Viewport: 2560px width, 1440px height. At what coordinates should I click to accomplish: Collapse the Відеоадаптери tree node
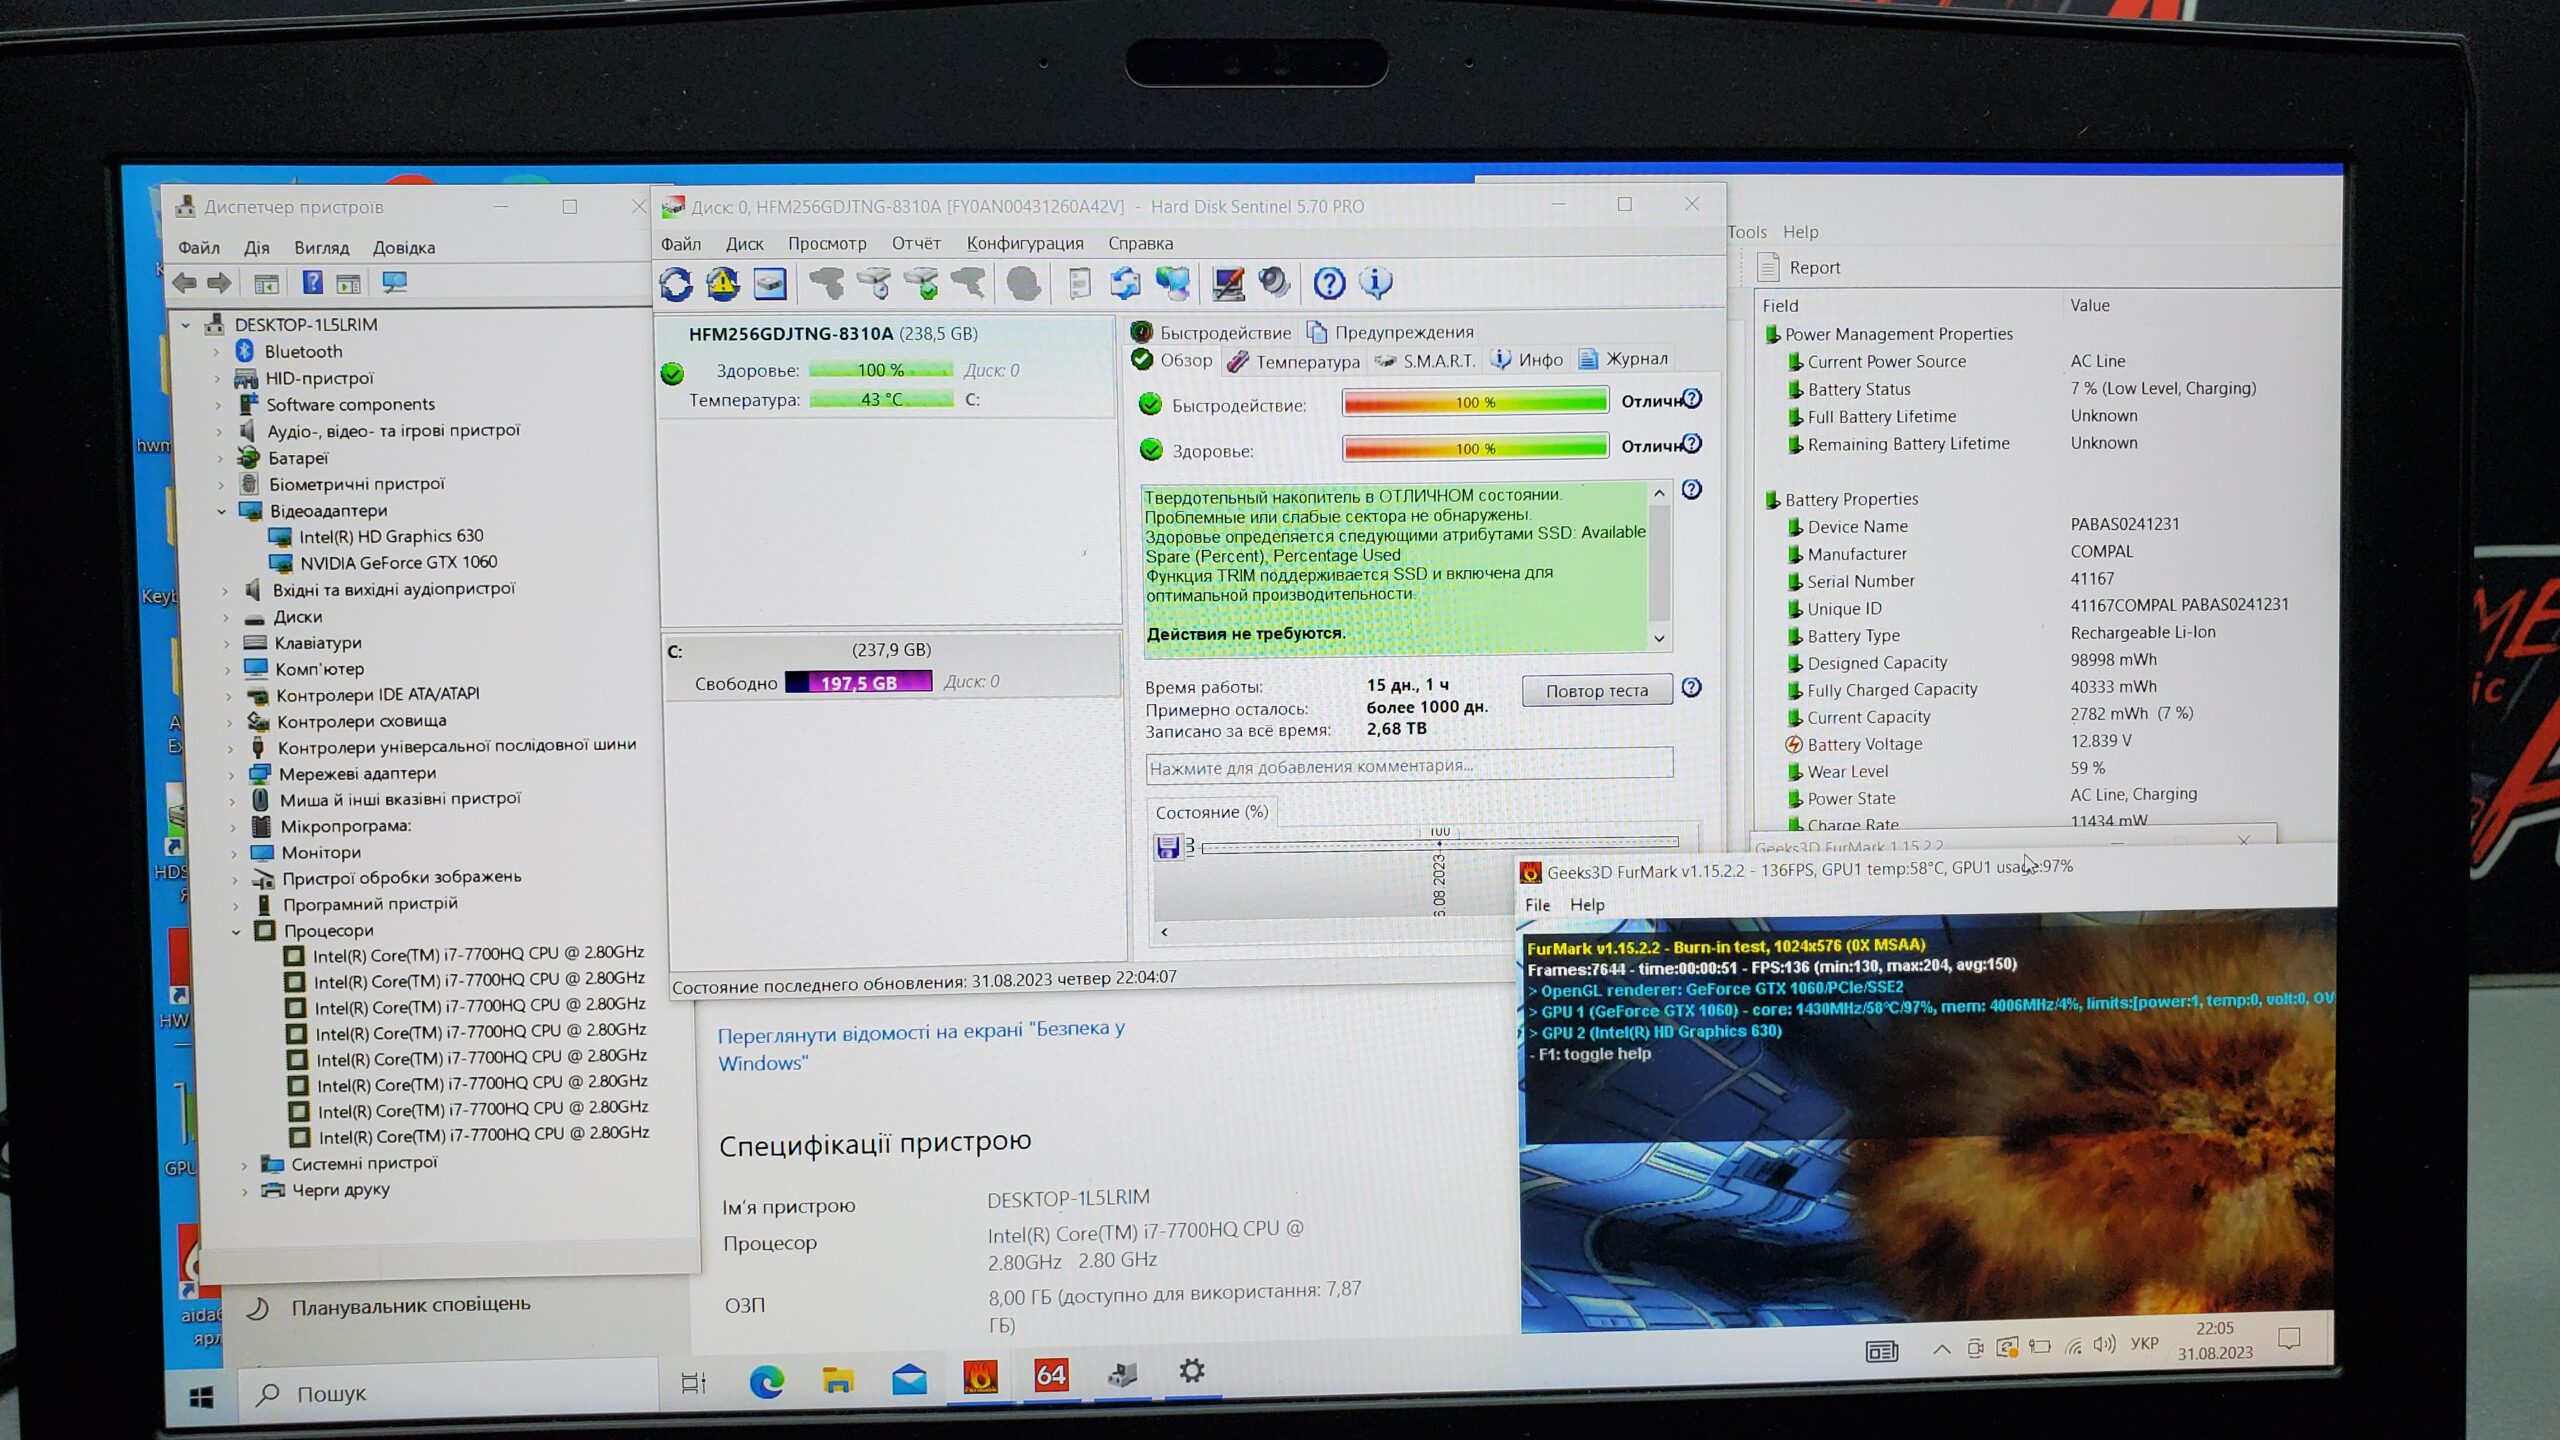click(222, 511)
